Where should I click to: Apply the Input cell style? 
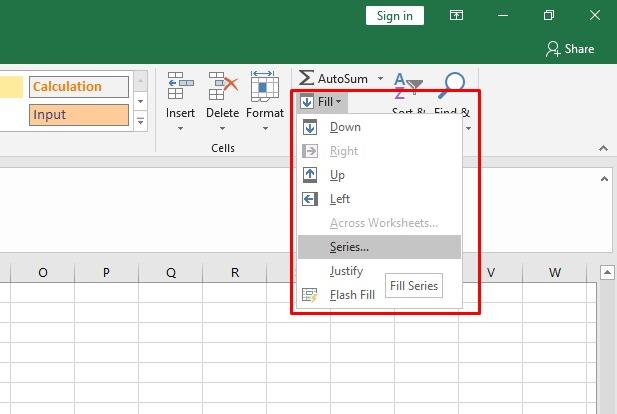(79, 115)
